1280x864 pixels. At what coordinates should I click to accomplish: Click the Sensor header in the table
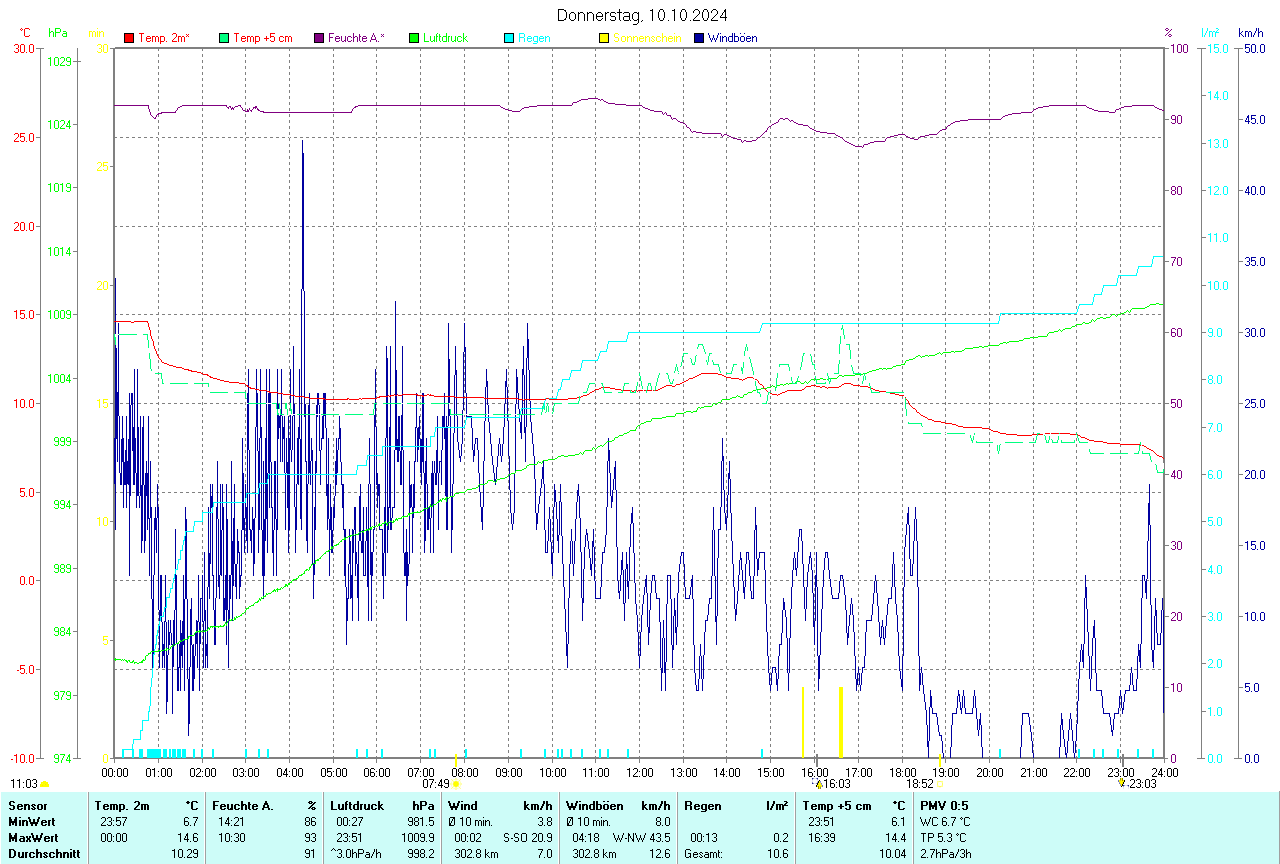(26, 806)
